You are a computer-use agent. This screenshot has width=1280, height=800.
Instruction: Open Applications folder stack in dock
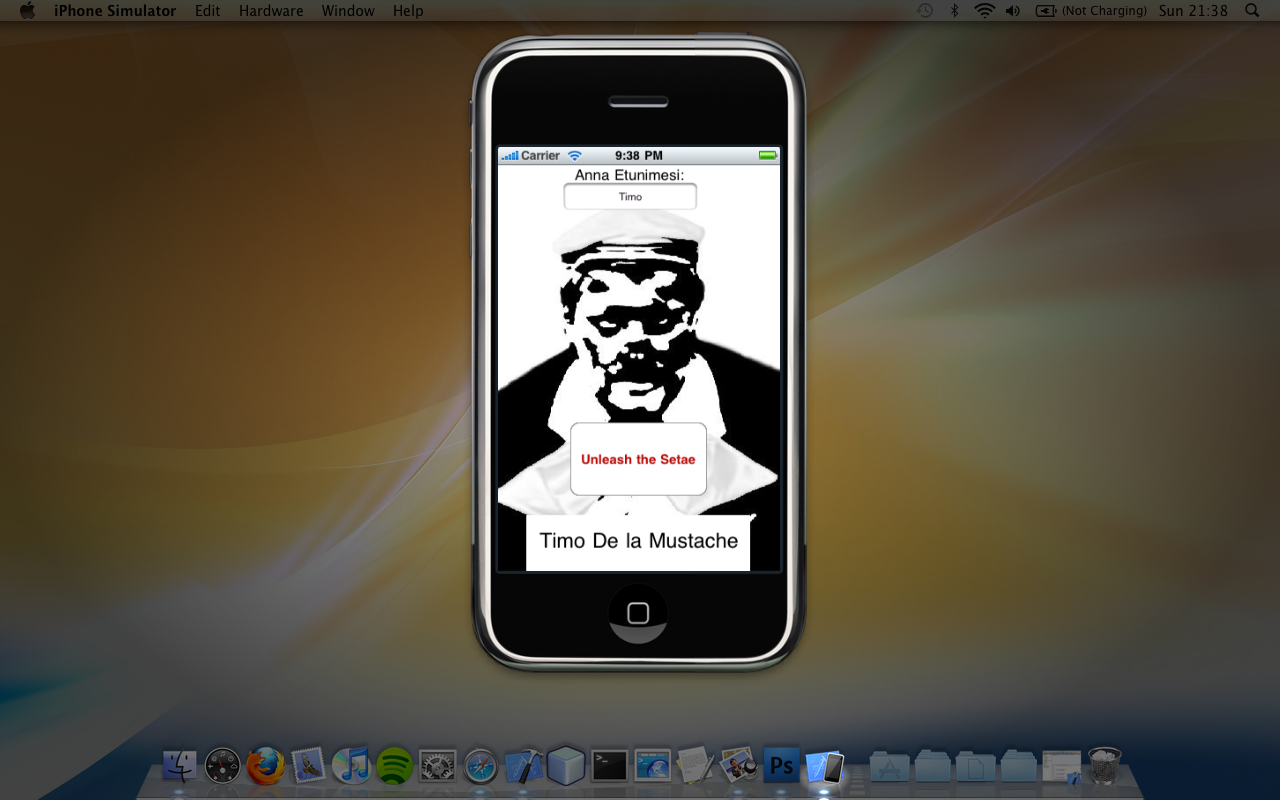[x=889, y=766]
